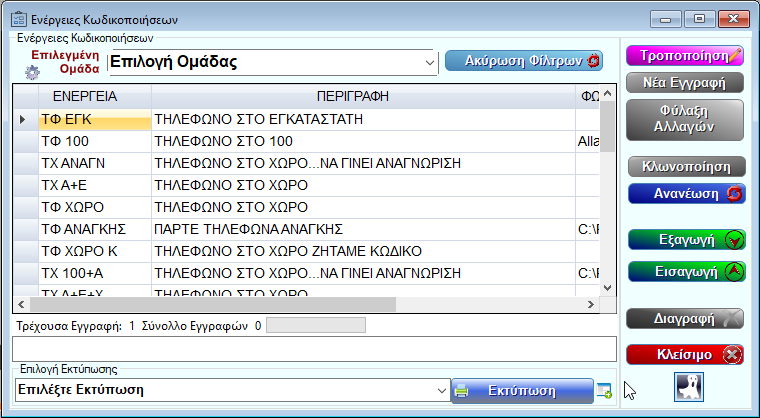The image size is (760, 418).
Task: Click the small add-report icon next to Εκτύπωση
Action: 604,391
